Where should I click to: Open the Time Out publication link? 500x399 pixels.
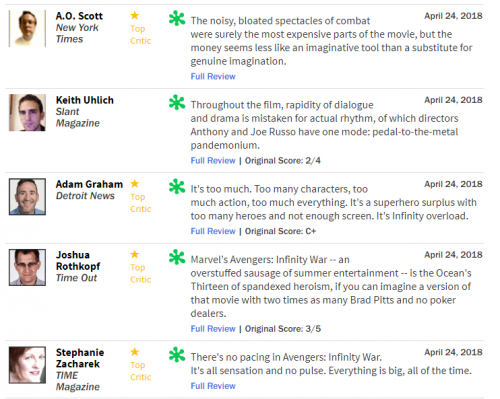(76, 278)
